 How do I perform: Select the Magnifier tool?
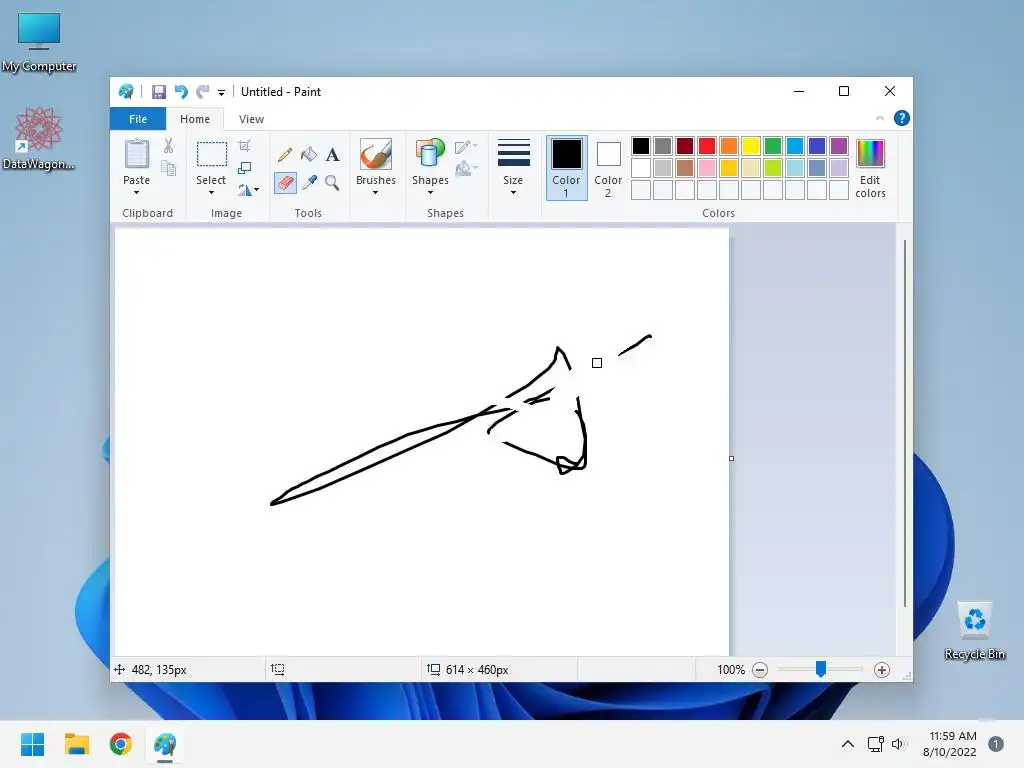332,182
